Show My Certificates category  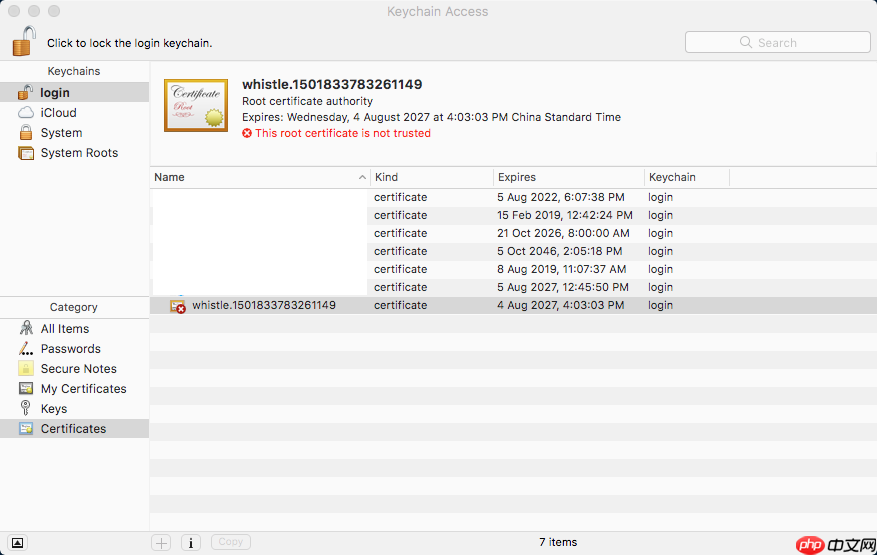click(74, 389)
